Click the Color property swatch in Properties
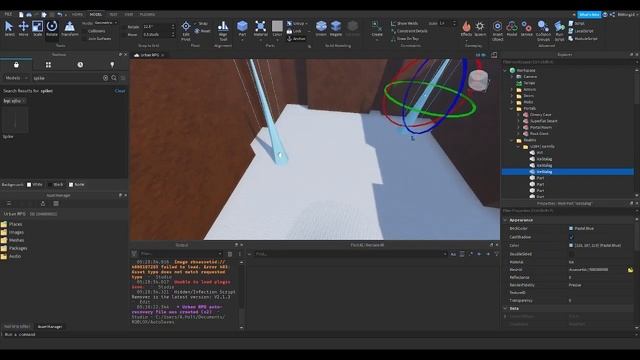Screen dimensions: 640x360 point(571,246)
